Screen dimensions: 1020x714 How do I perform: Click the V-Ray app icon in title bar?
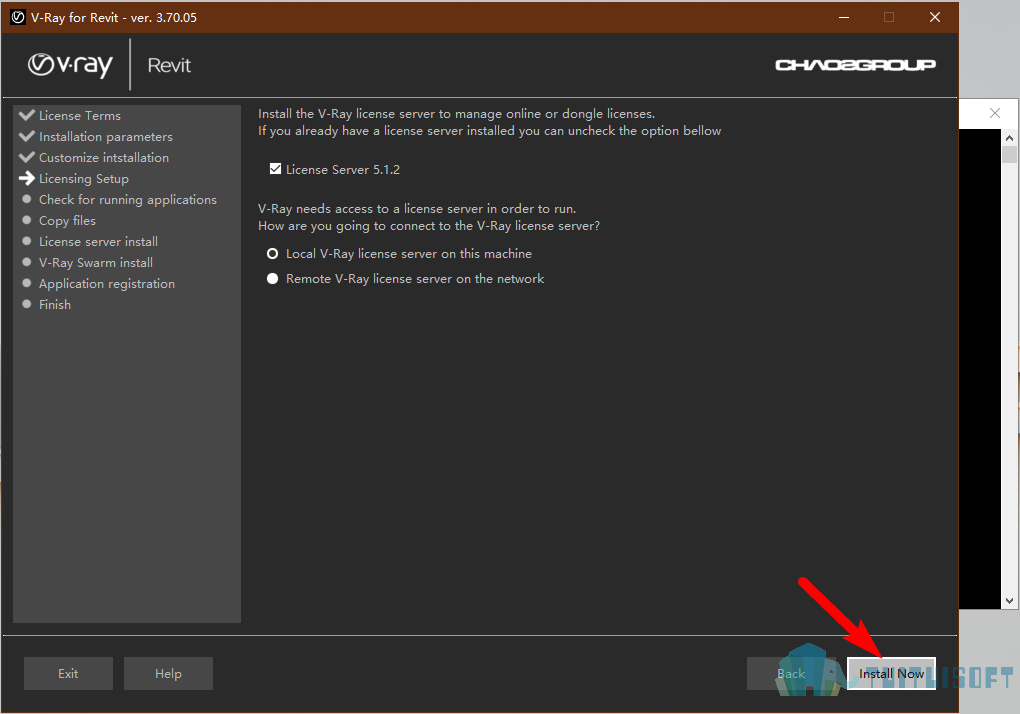[18, 18]
